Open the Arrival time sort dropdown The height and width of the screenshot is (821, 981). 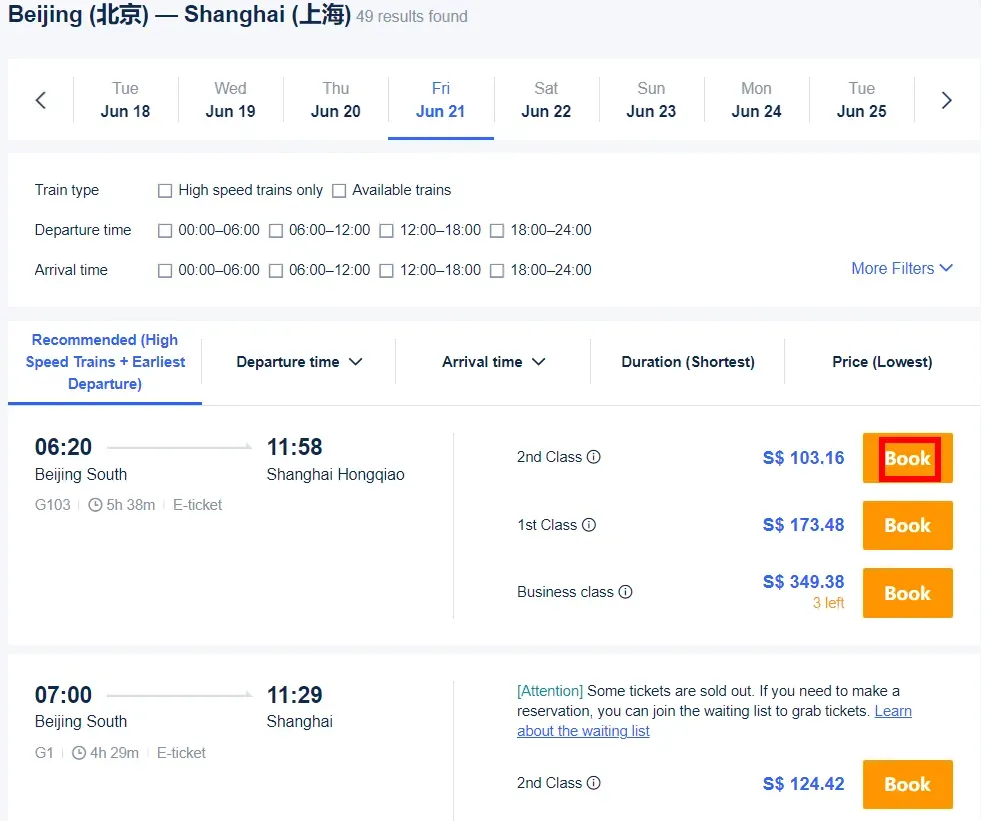(491, 362)
